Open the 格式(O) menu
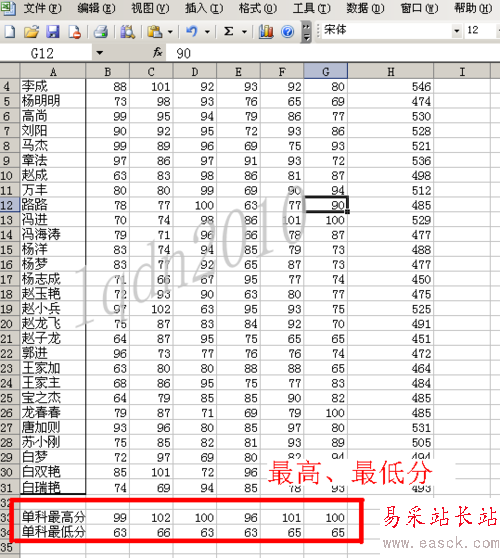This screenshot has width=500, height=558. 258,8
